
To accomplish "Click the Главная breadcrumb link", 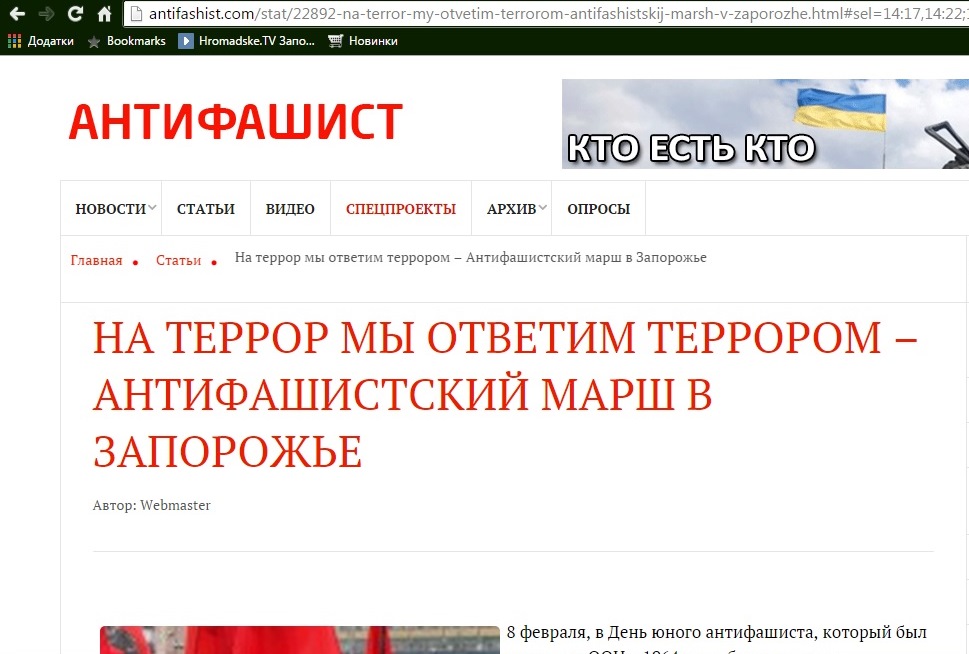I will (x=96, y=260).
